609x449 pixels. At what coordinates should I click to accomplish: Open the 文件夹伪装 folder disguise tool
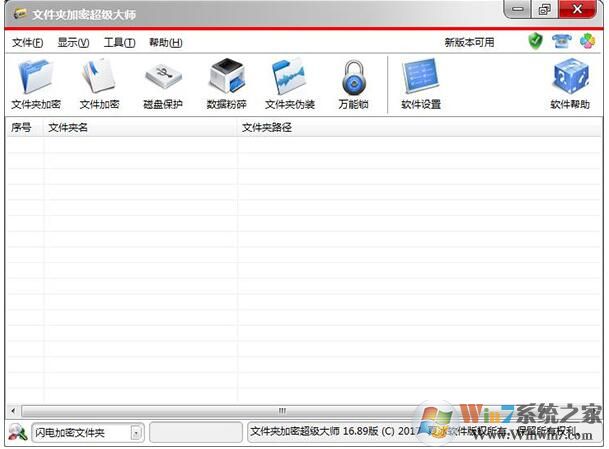pyautogui.click(x=290, y=84)
